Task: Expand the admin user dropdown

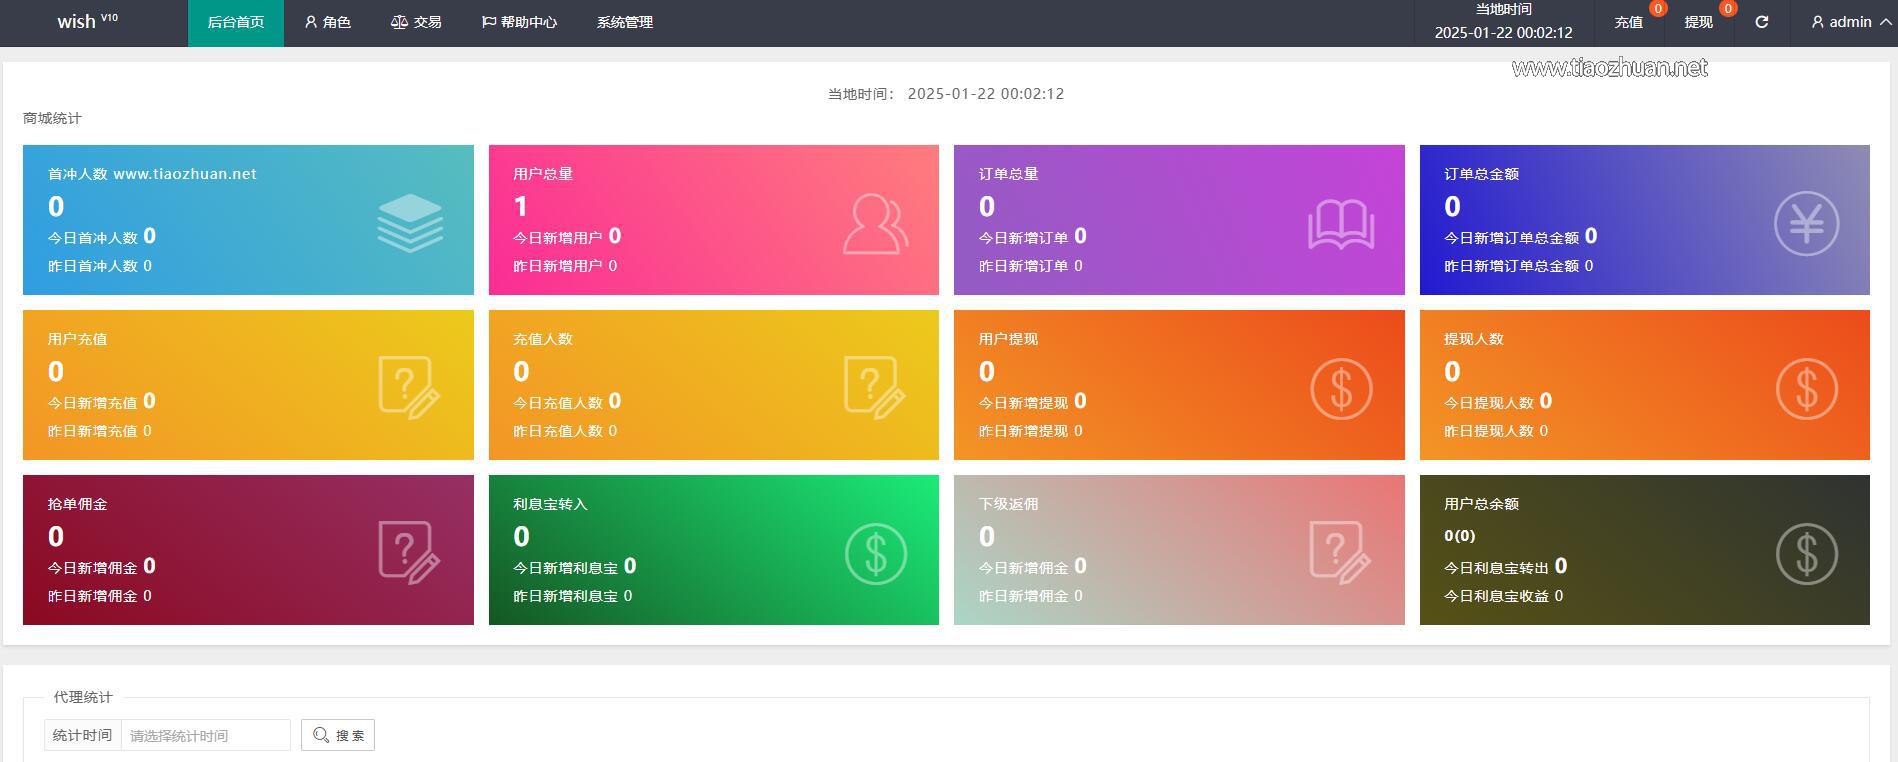Action: [1851, 22]
